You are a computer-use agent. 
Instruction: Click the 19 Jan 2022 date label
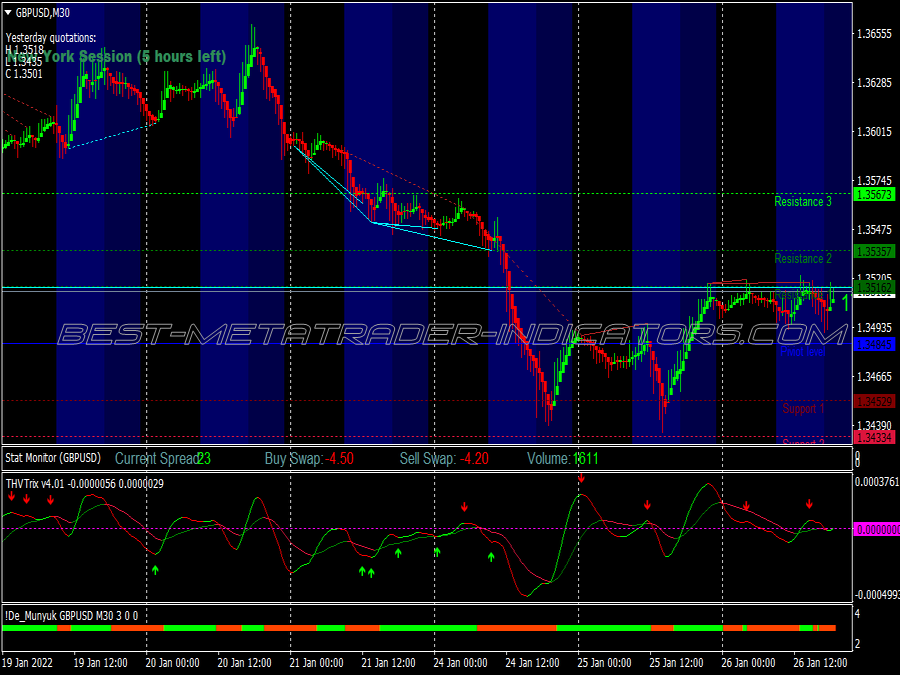click(x=27, y=662)
